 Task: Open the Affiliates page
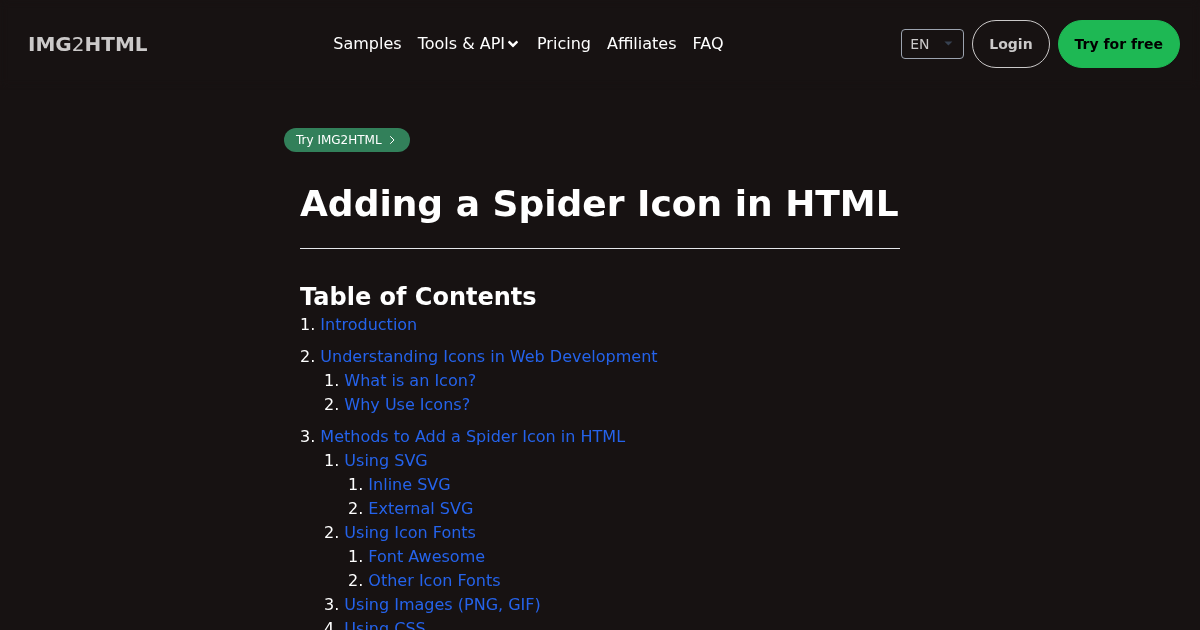641,44
